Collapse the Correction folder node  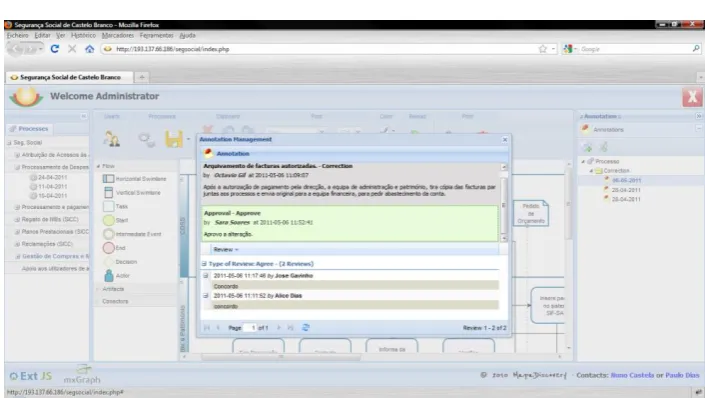pos(591,170)
